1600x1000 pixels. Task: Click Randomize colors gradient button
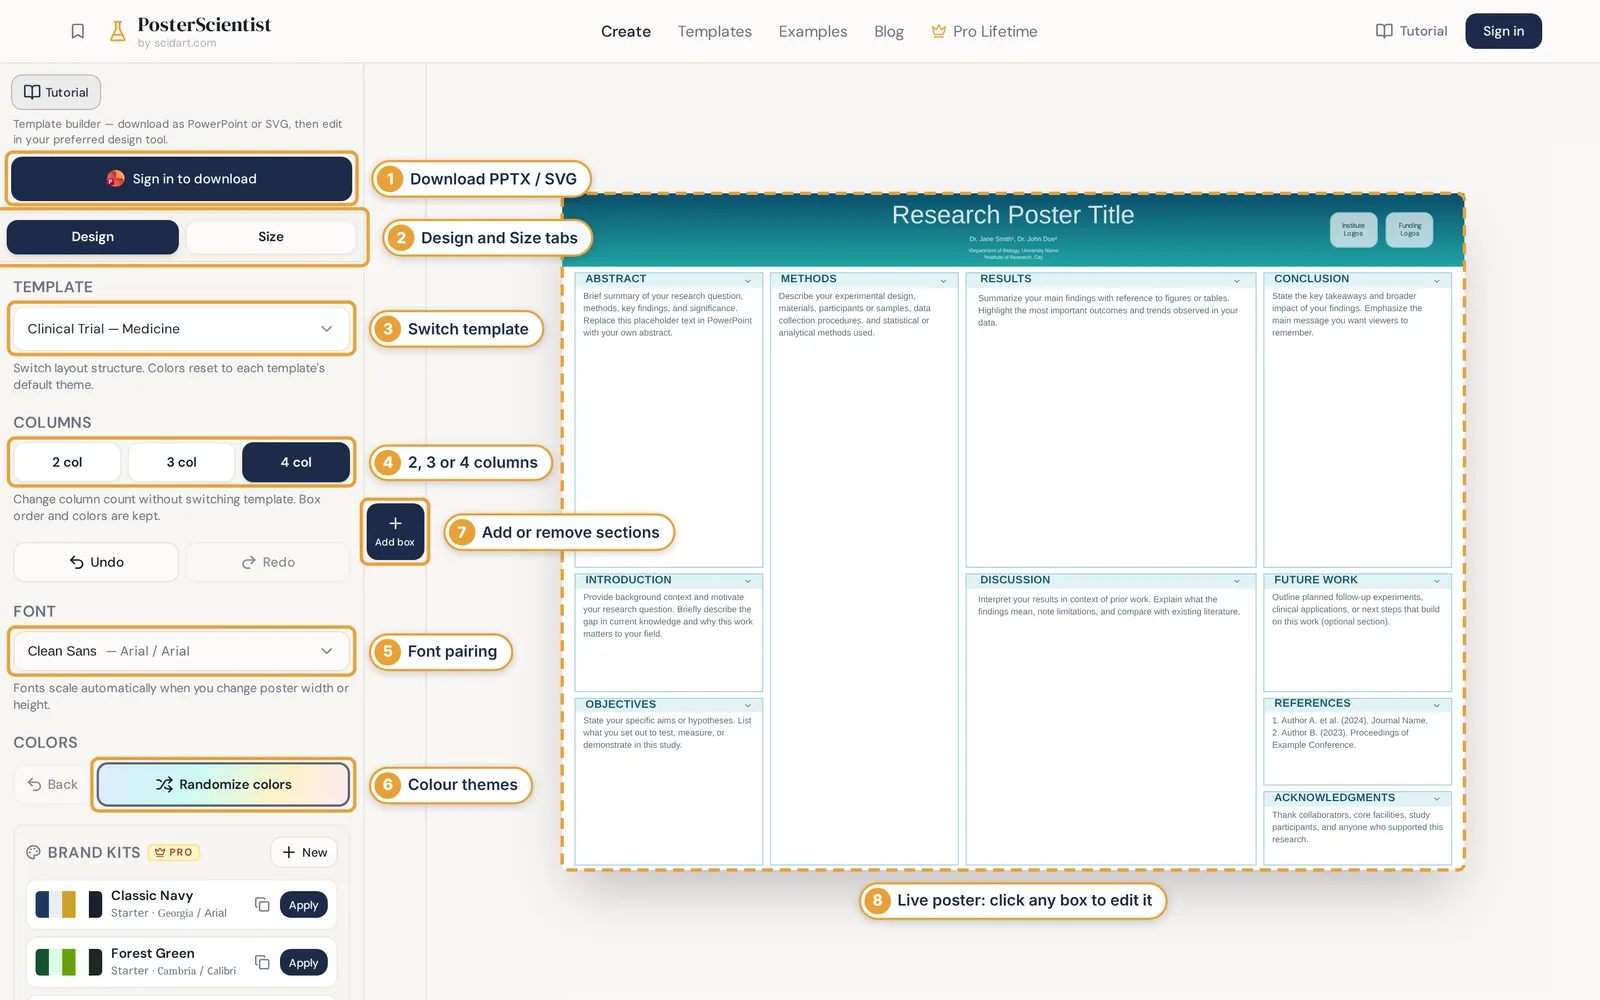223,784
